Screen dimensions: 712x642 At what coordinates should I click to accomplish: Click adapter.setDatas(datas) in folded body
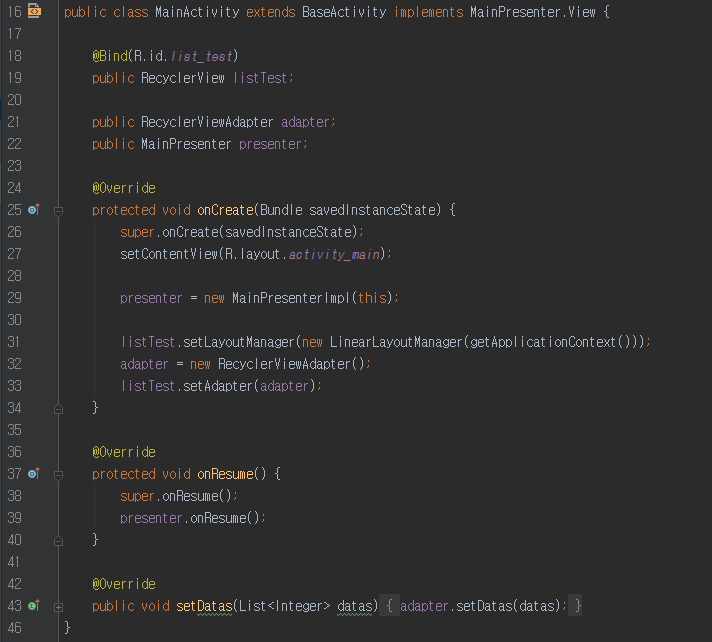point(480,606)
